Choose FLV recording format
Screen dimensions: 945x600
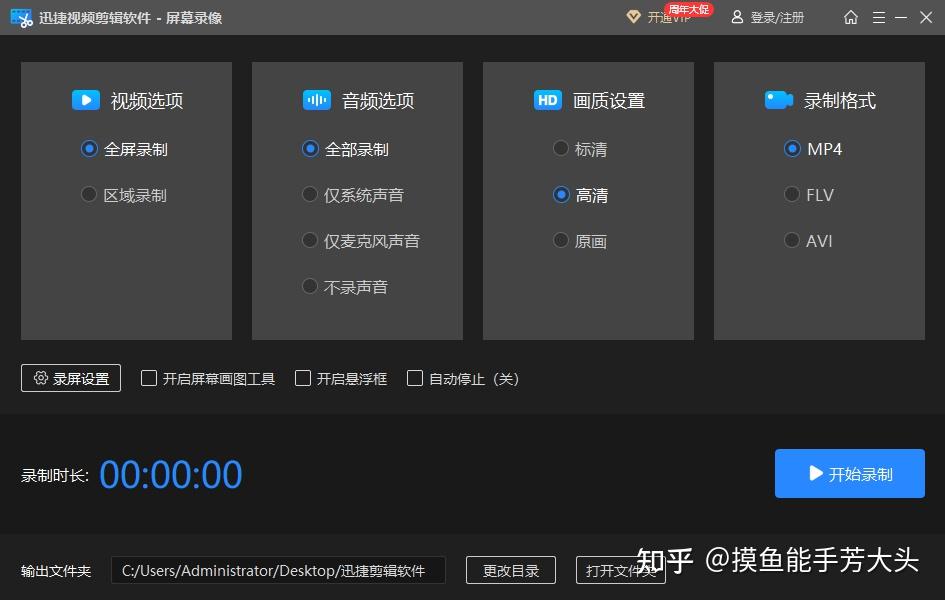coord(809,195)
